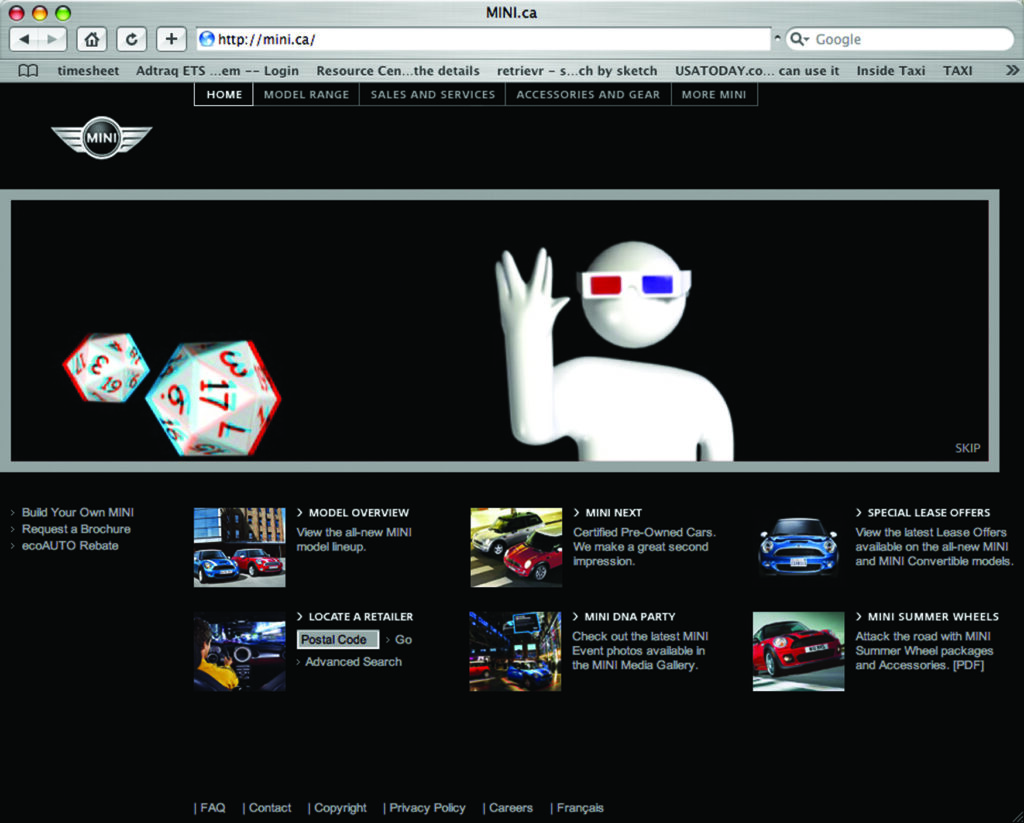Click the small 3D die showing 19
This screenshot has height=823, width=1024.
coord(106,367)
